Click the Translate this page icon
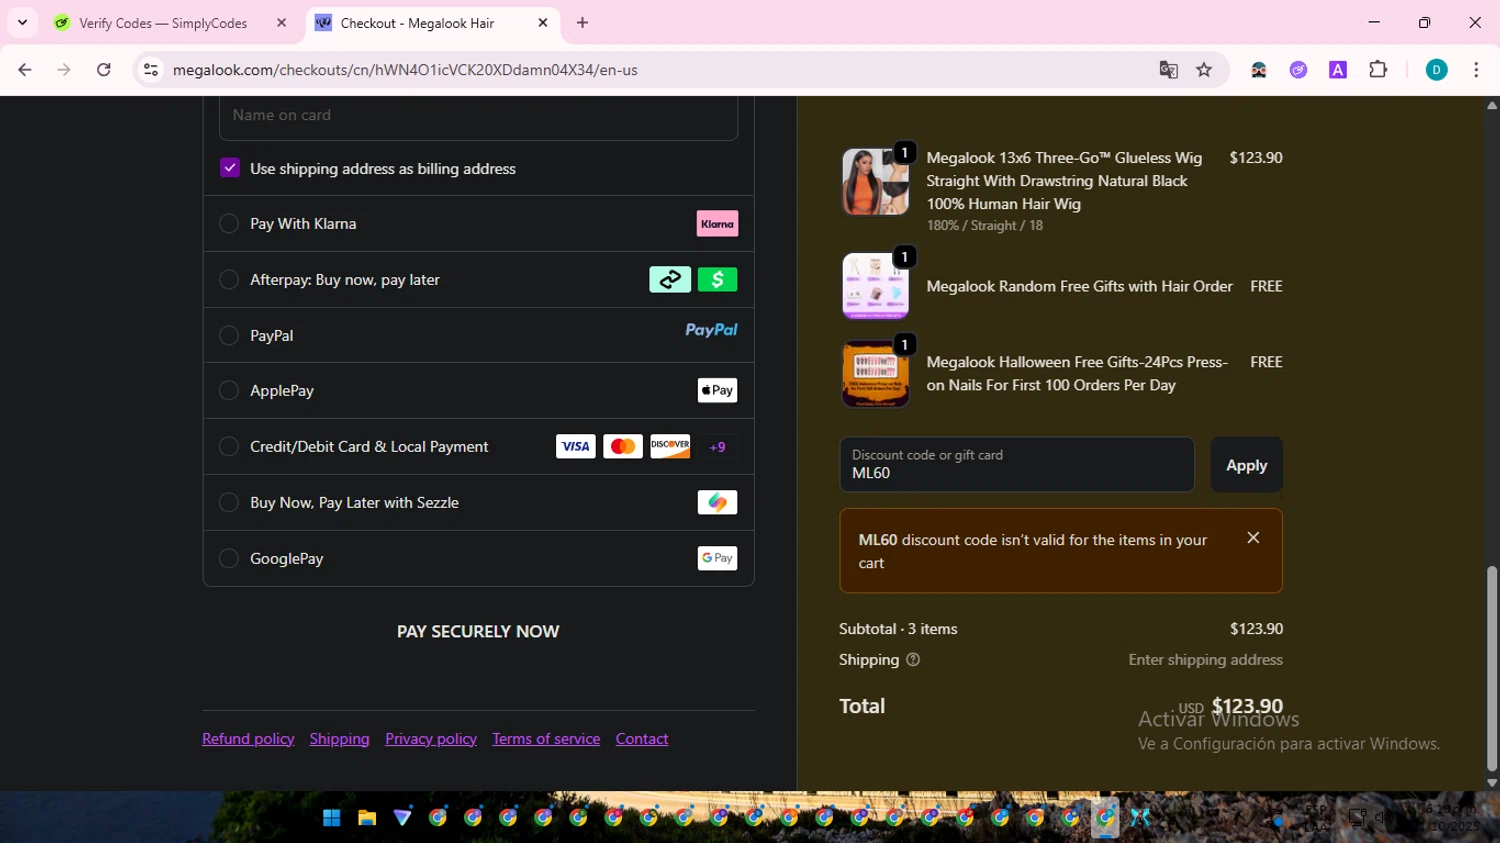Image resolution: width=1500 pixels, height=843 pixels. coord(1168,70)
